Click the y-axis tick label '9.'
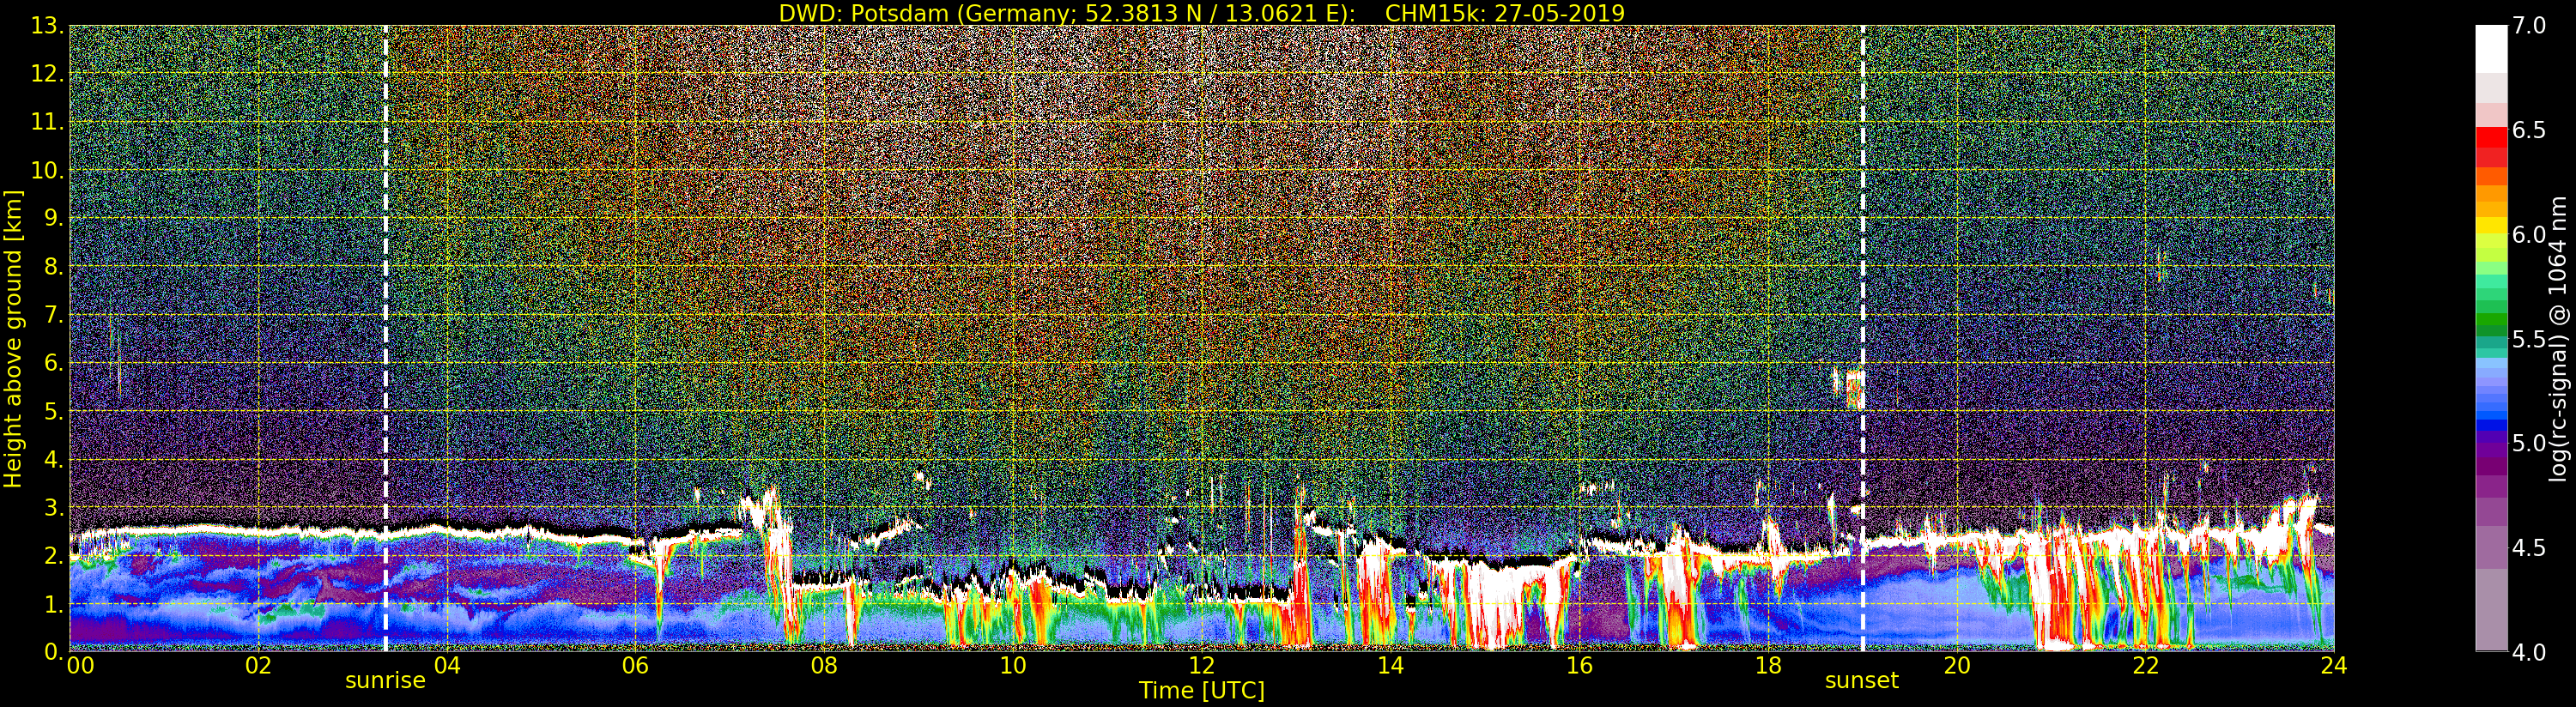This screenshot has height=707, width=2576. click(54, 218)
